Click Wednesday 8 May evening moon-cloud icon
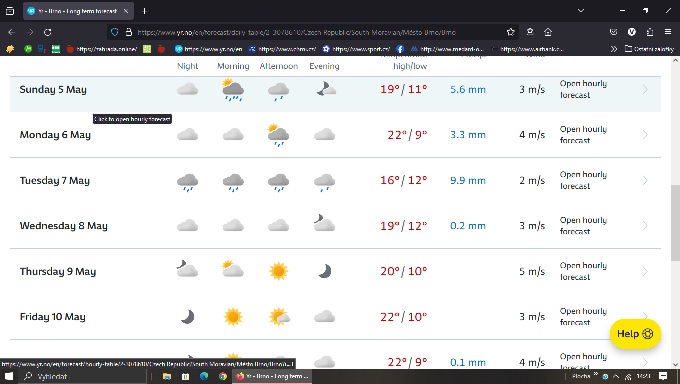680x384 pixels. tap(324, 223)
